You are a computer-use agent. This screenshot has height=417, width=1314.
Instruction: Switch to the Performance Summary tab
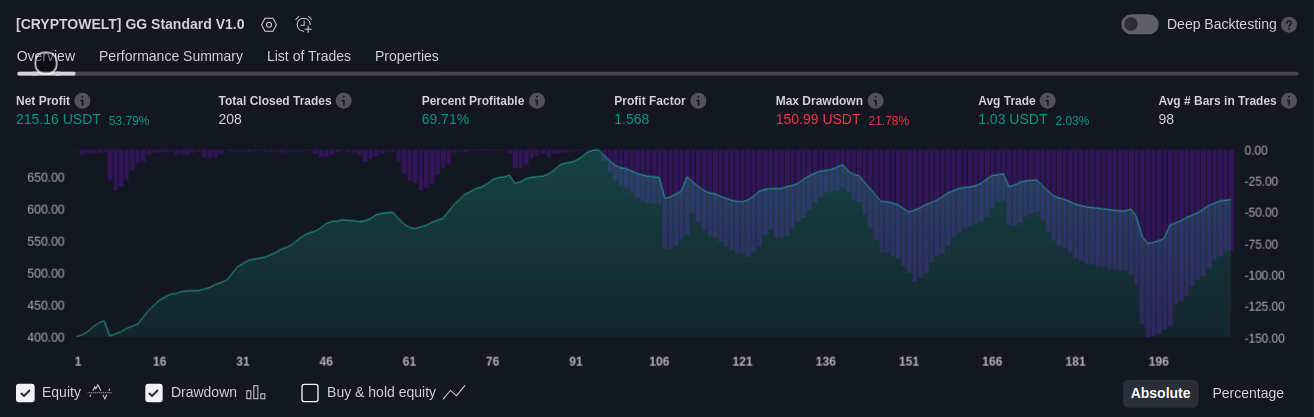pos(171,56)
